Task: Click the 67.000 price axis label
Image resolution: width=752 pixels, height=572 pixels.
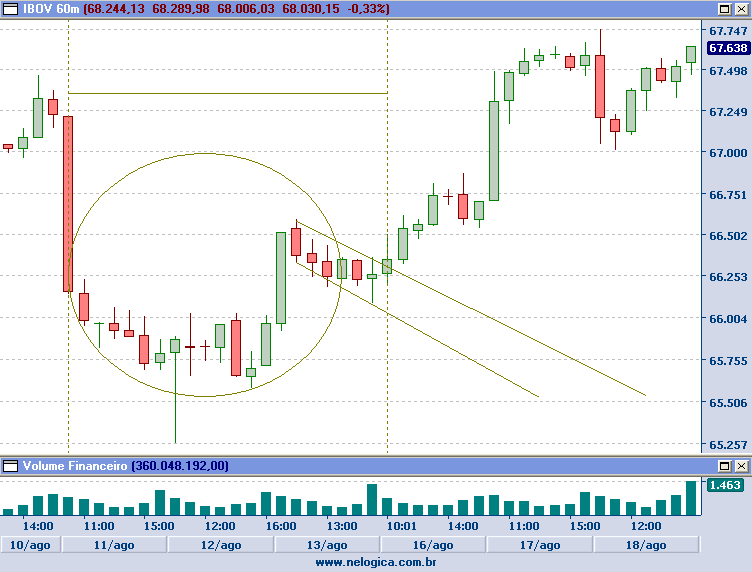Action: 727,153
